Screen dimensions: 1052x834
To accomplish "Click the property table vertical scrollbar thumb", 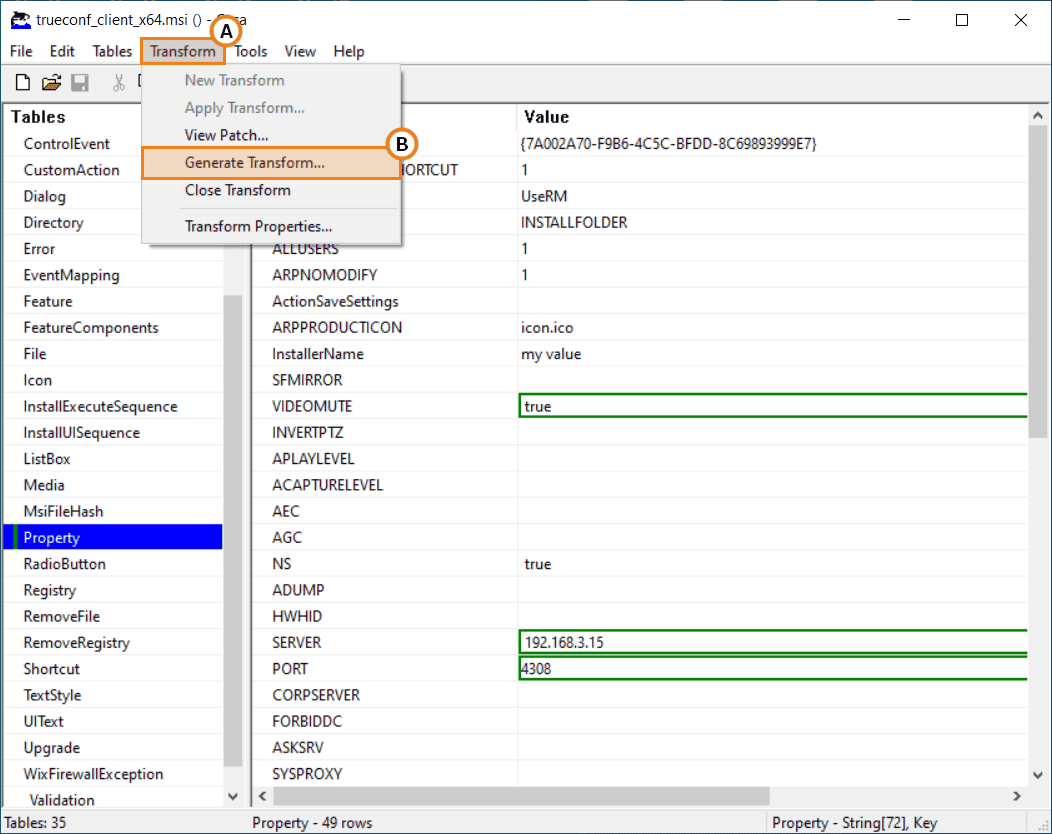I will tap(1038, 282).
